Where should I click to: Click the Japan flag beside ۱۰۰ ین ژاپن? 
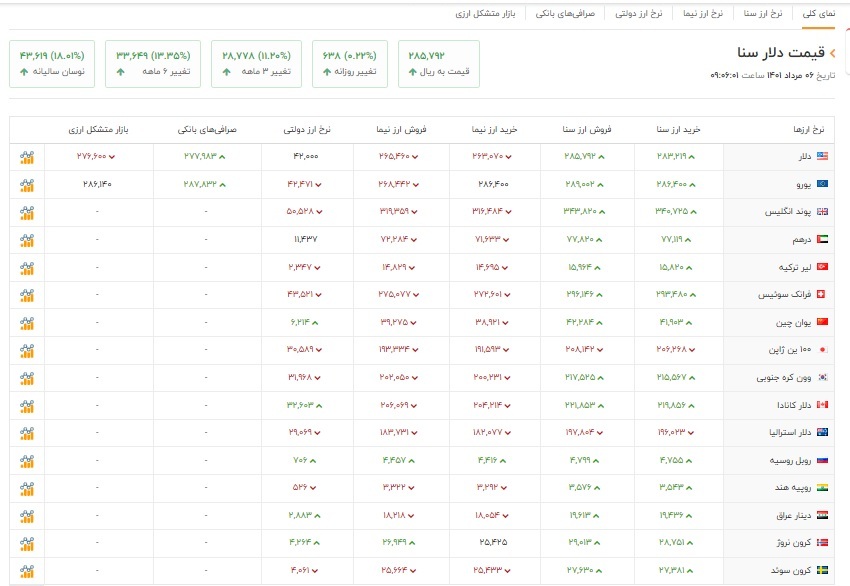tap(822, 350)
